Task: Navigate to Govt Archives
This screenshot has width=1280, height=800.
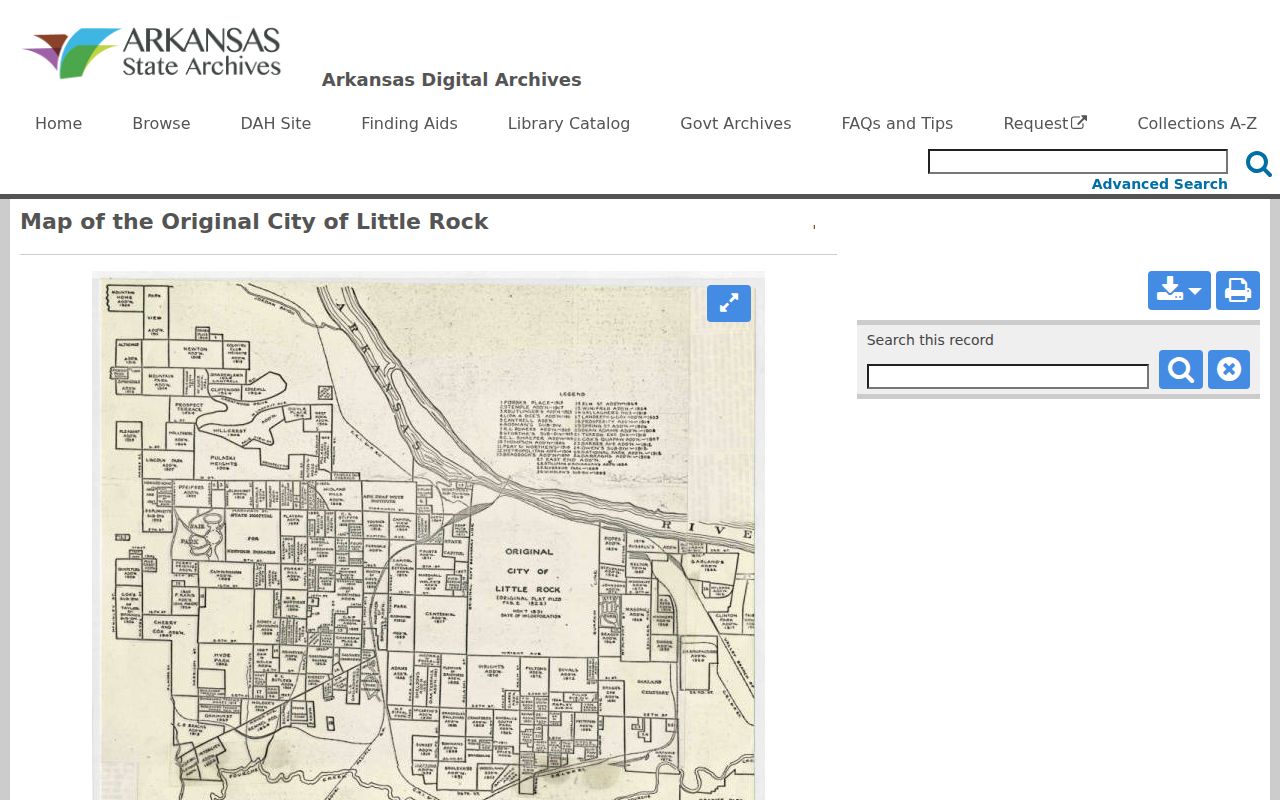Action: [736, 124]
